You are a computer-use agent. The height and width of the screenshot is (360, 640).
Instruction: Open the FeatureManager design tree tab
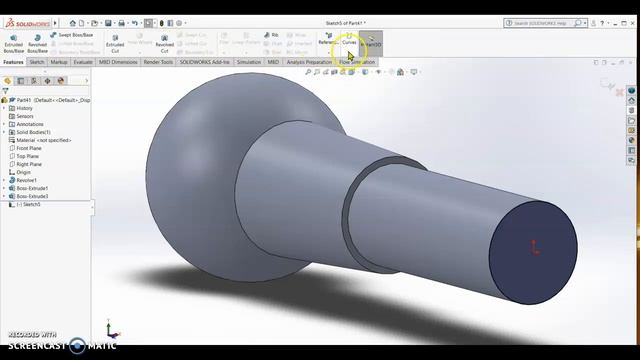click(7, 81)
